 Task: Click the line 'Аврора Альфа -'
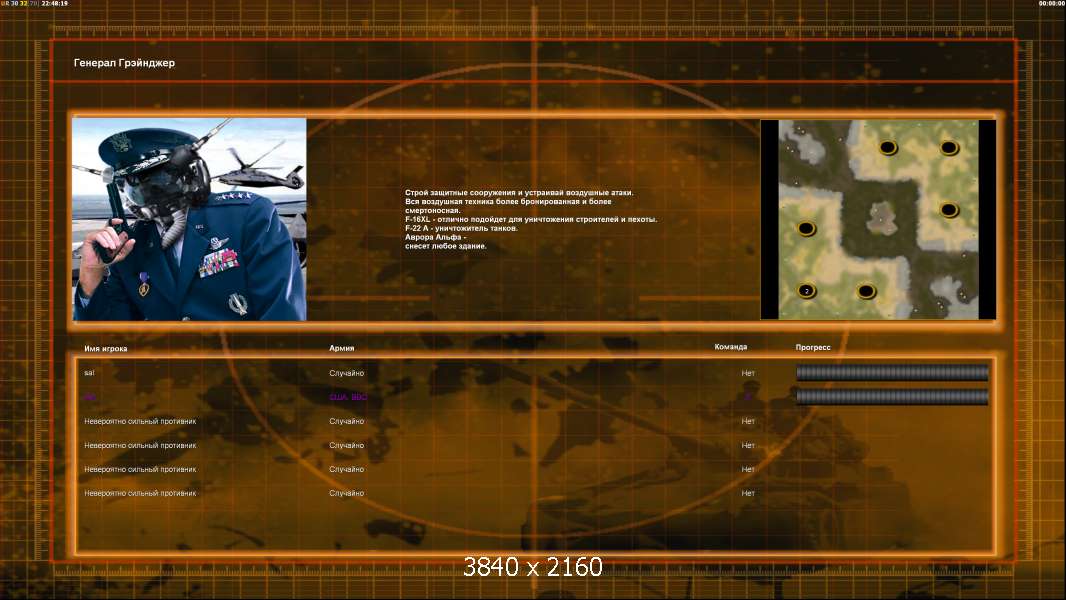(x=435, y=237)
